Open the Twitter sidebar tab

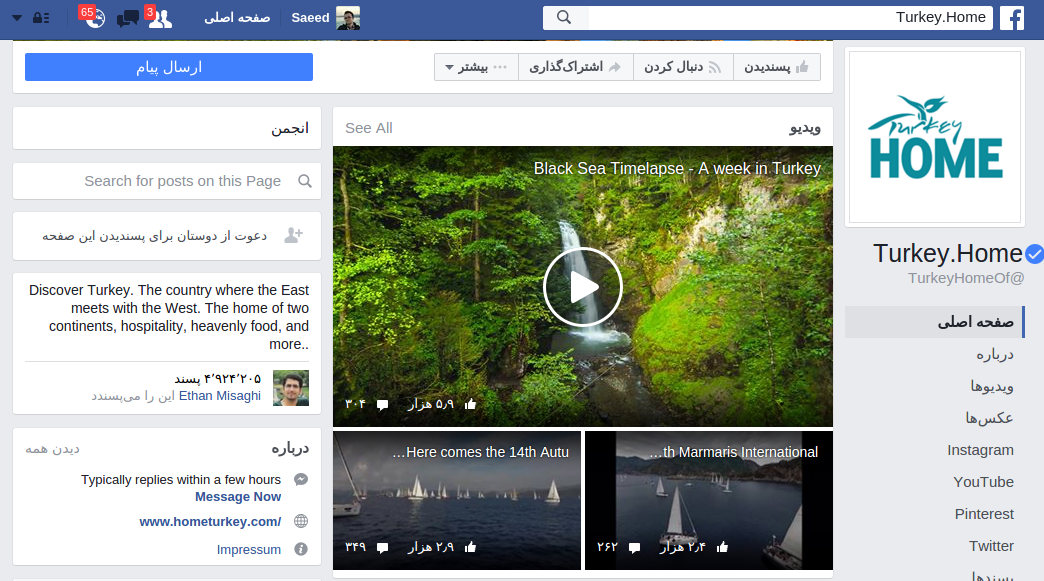pos(991,546)
